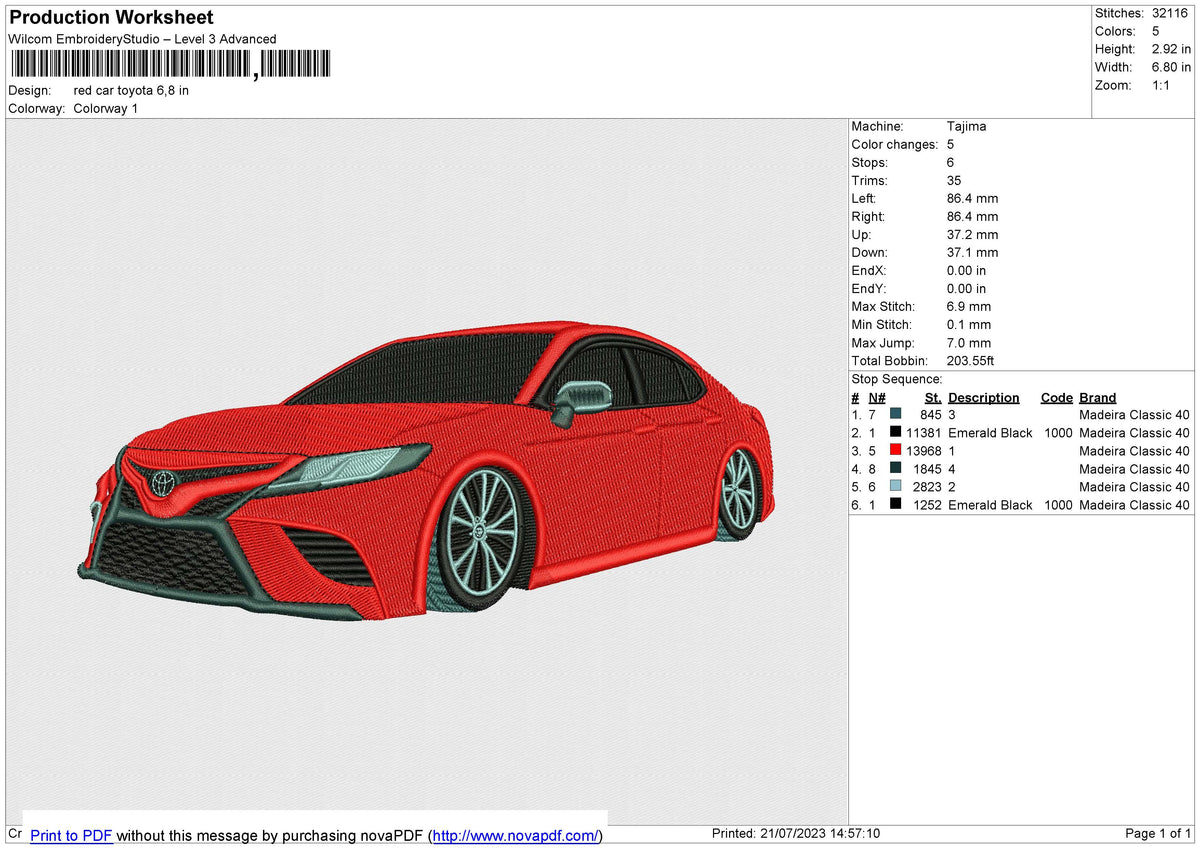Viewport: 1200px width, 848px height.
Task: Click the 'Stop Sequence:' label
Action: tap(897, 379)
